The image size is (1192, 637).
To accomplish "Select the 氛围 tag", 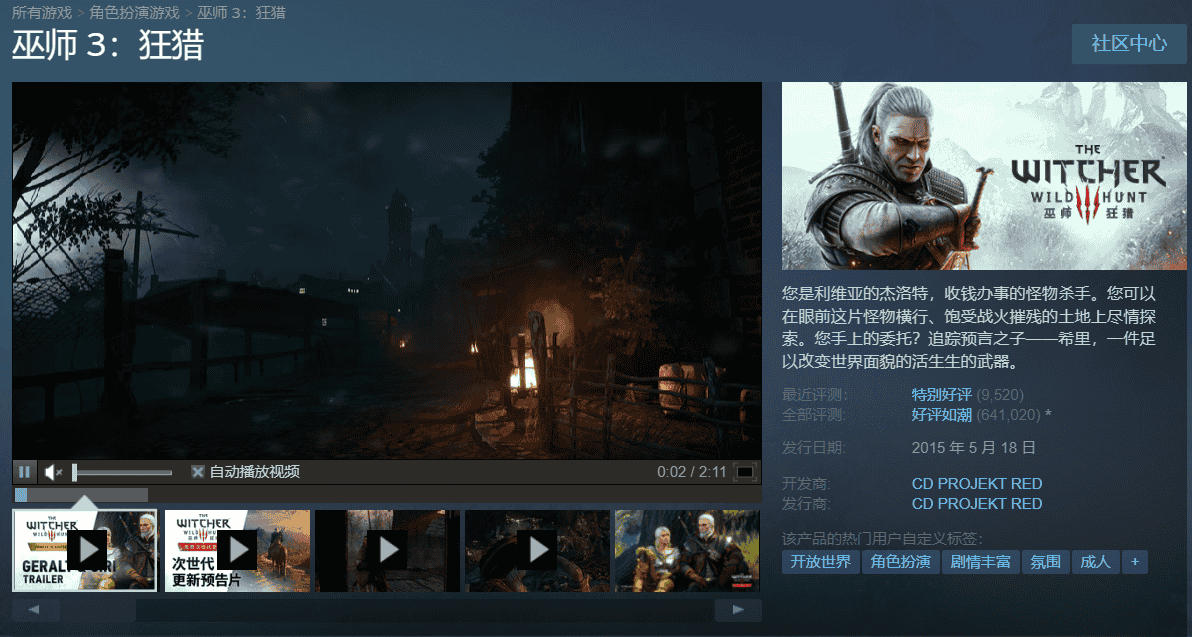I will [1045, 562].
